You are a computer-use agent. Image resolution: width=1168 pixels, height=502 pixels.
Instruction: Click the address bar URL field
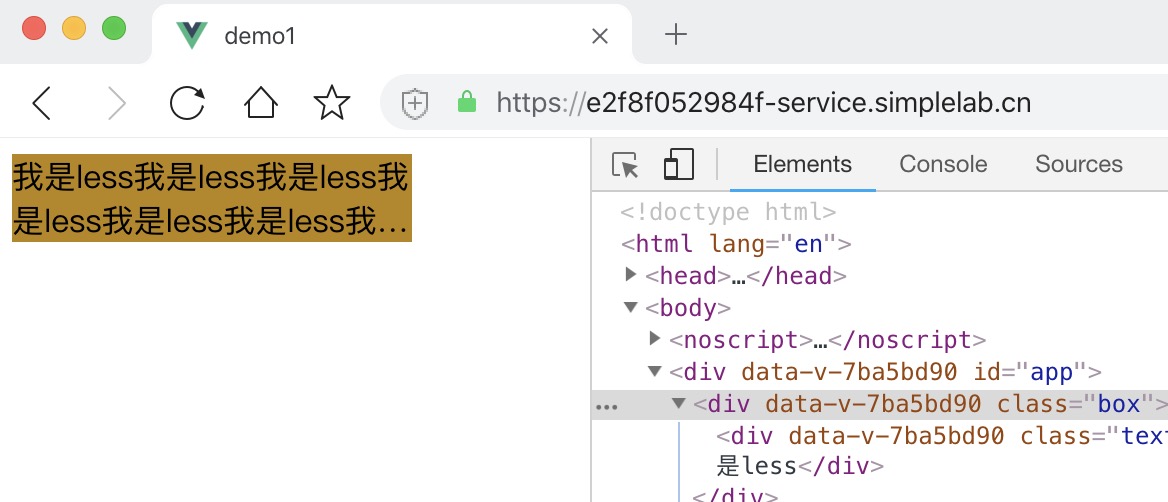tap(775, 102)
